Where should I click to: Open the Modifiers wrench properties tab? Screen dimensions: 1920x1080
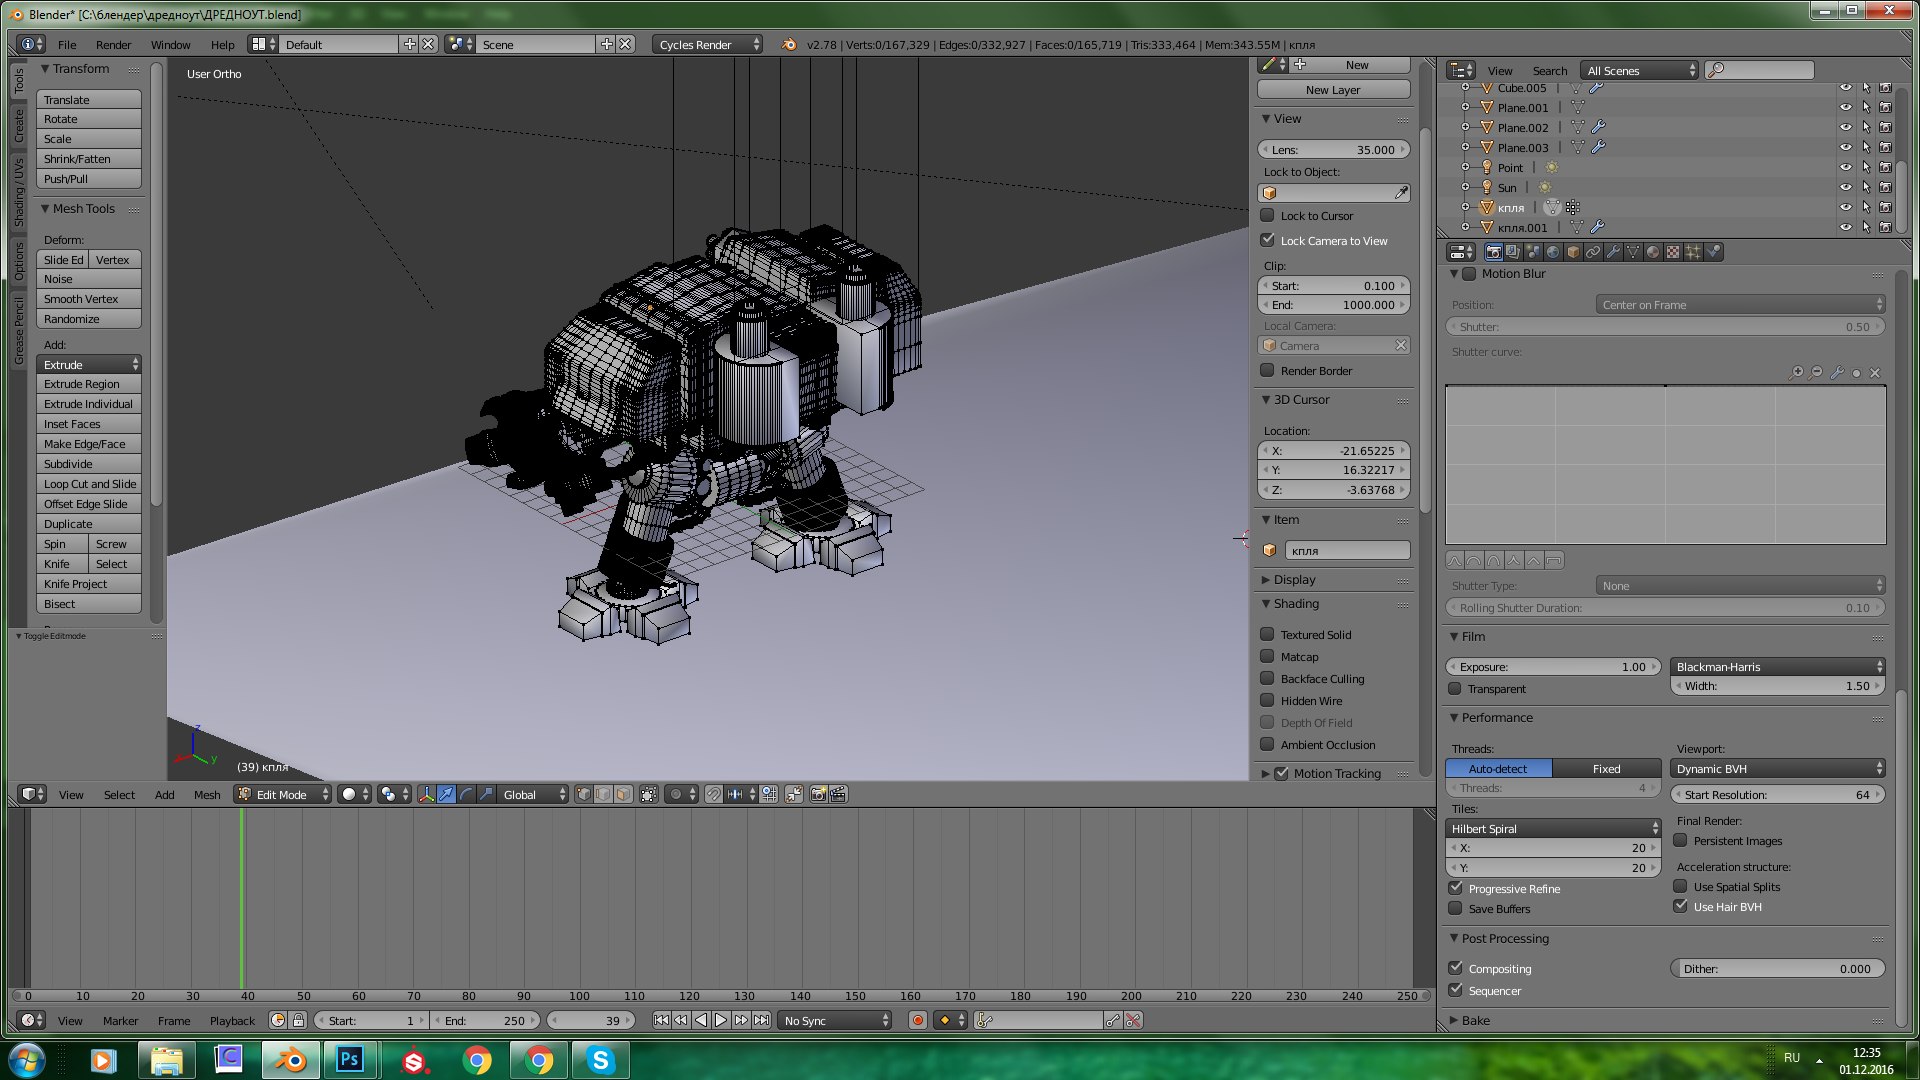1613,252
